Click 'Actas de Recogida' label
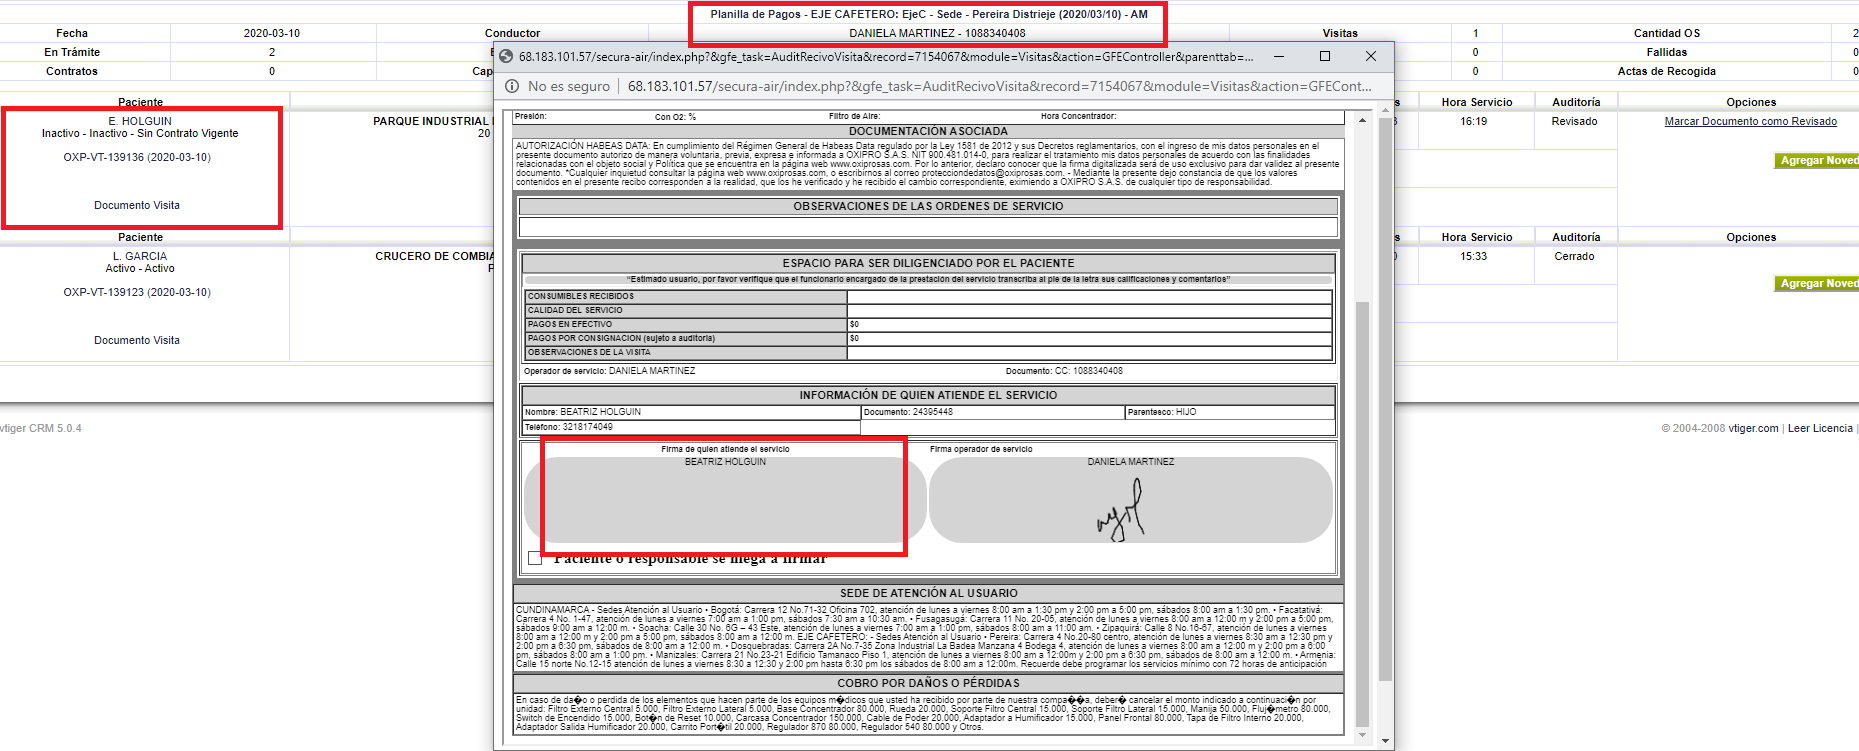Screen dimensions: 1859x751 [1666, 71]
